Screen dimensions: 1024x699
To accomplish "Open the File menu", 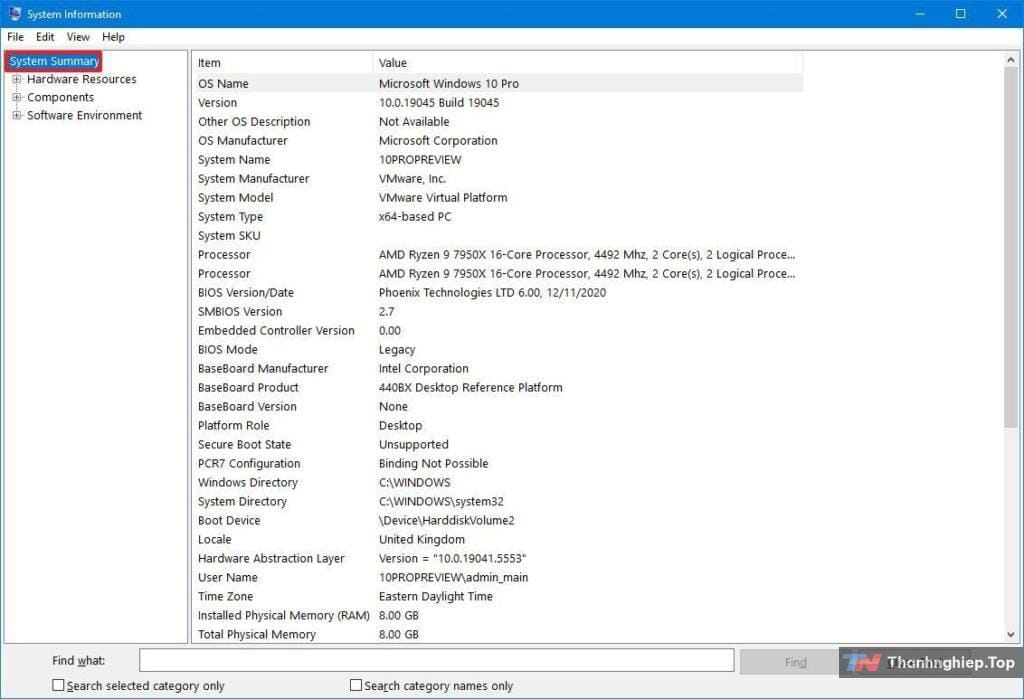I will tap(15, 37).
